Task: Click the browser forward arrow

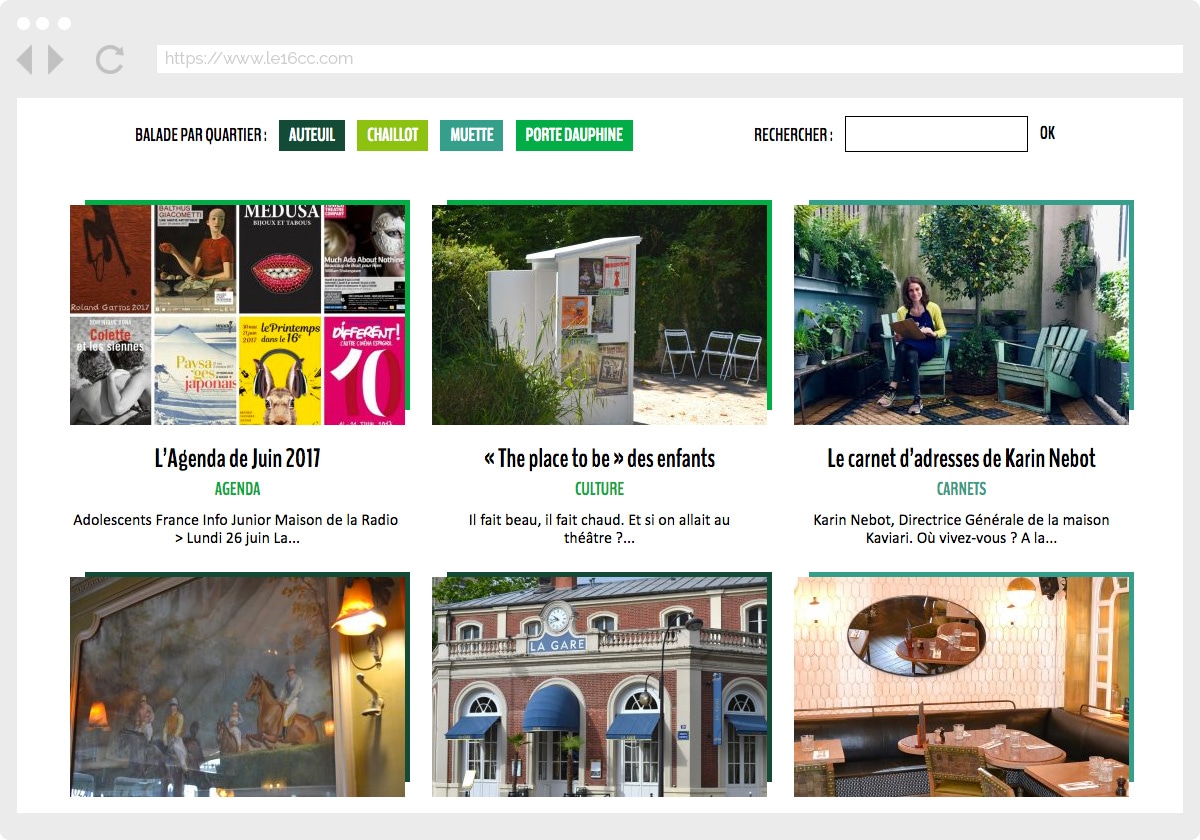Action: [55, 60]
